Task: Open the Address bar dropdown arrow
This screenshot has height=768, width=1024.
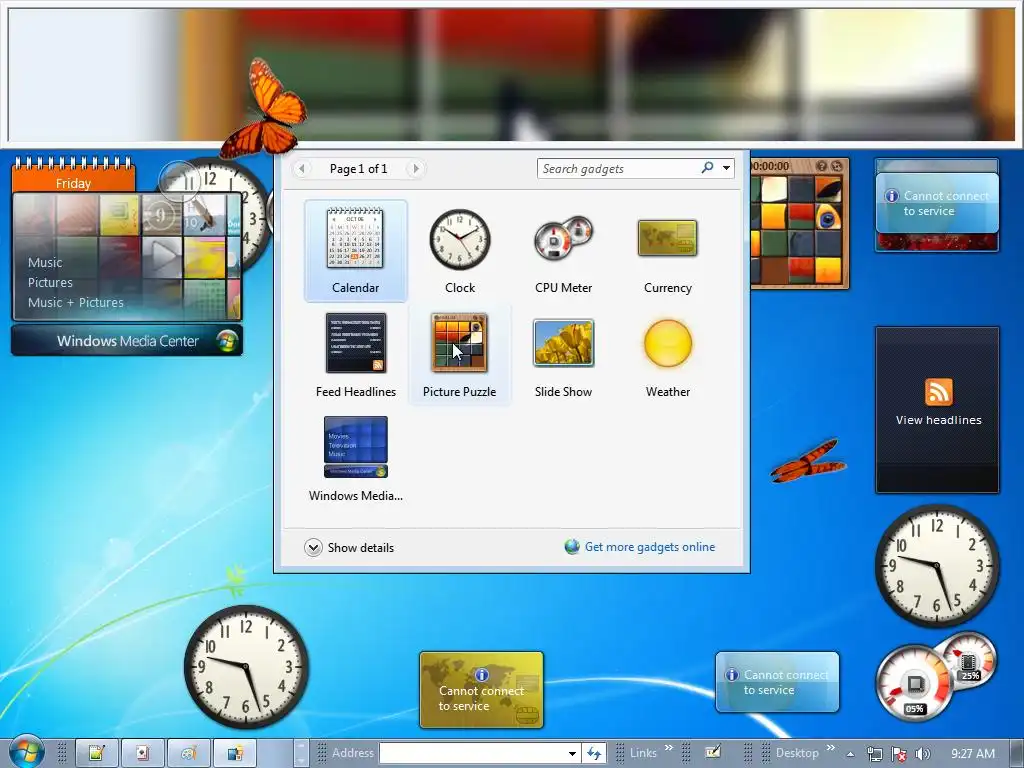Action: click(x=572, y=753)
